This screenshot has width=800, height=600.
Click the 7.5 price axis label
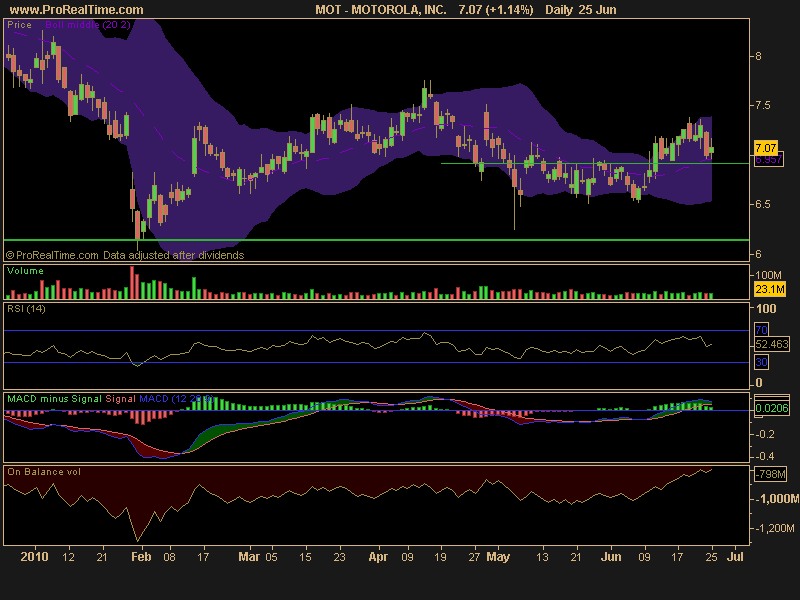tap(762, 105)
